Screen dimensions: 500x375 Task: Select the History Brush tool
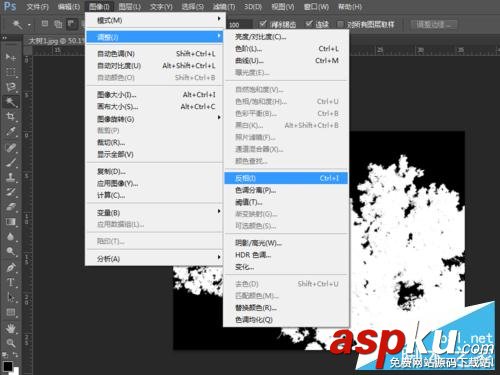tap(11, 192)
